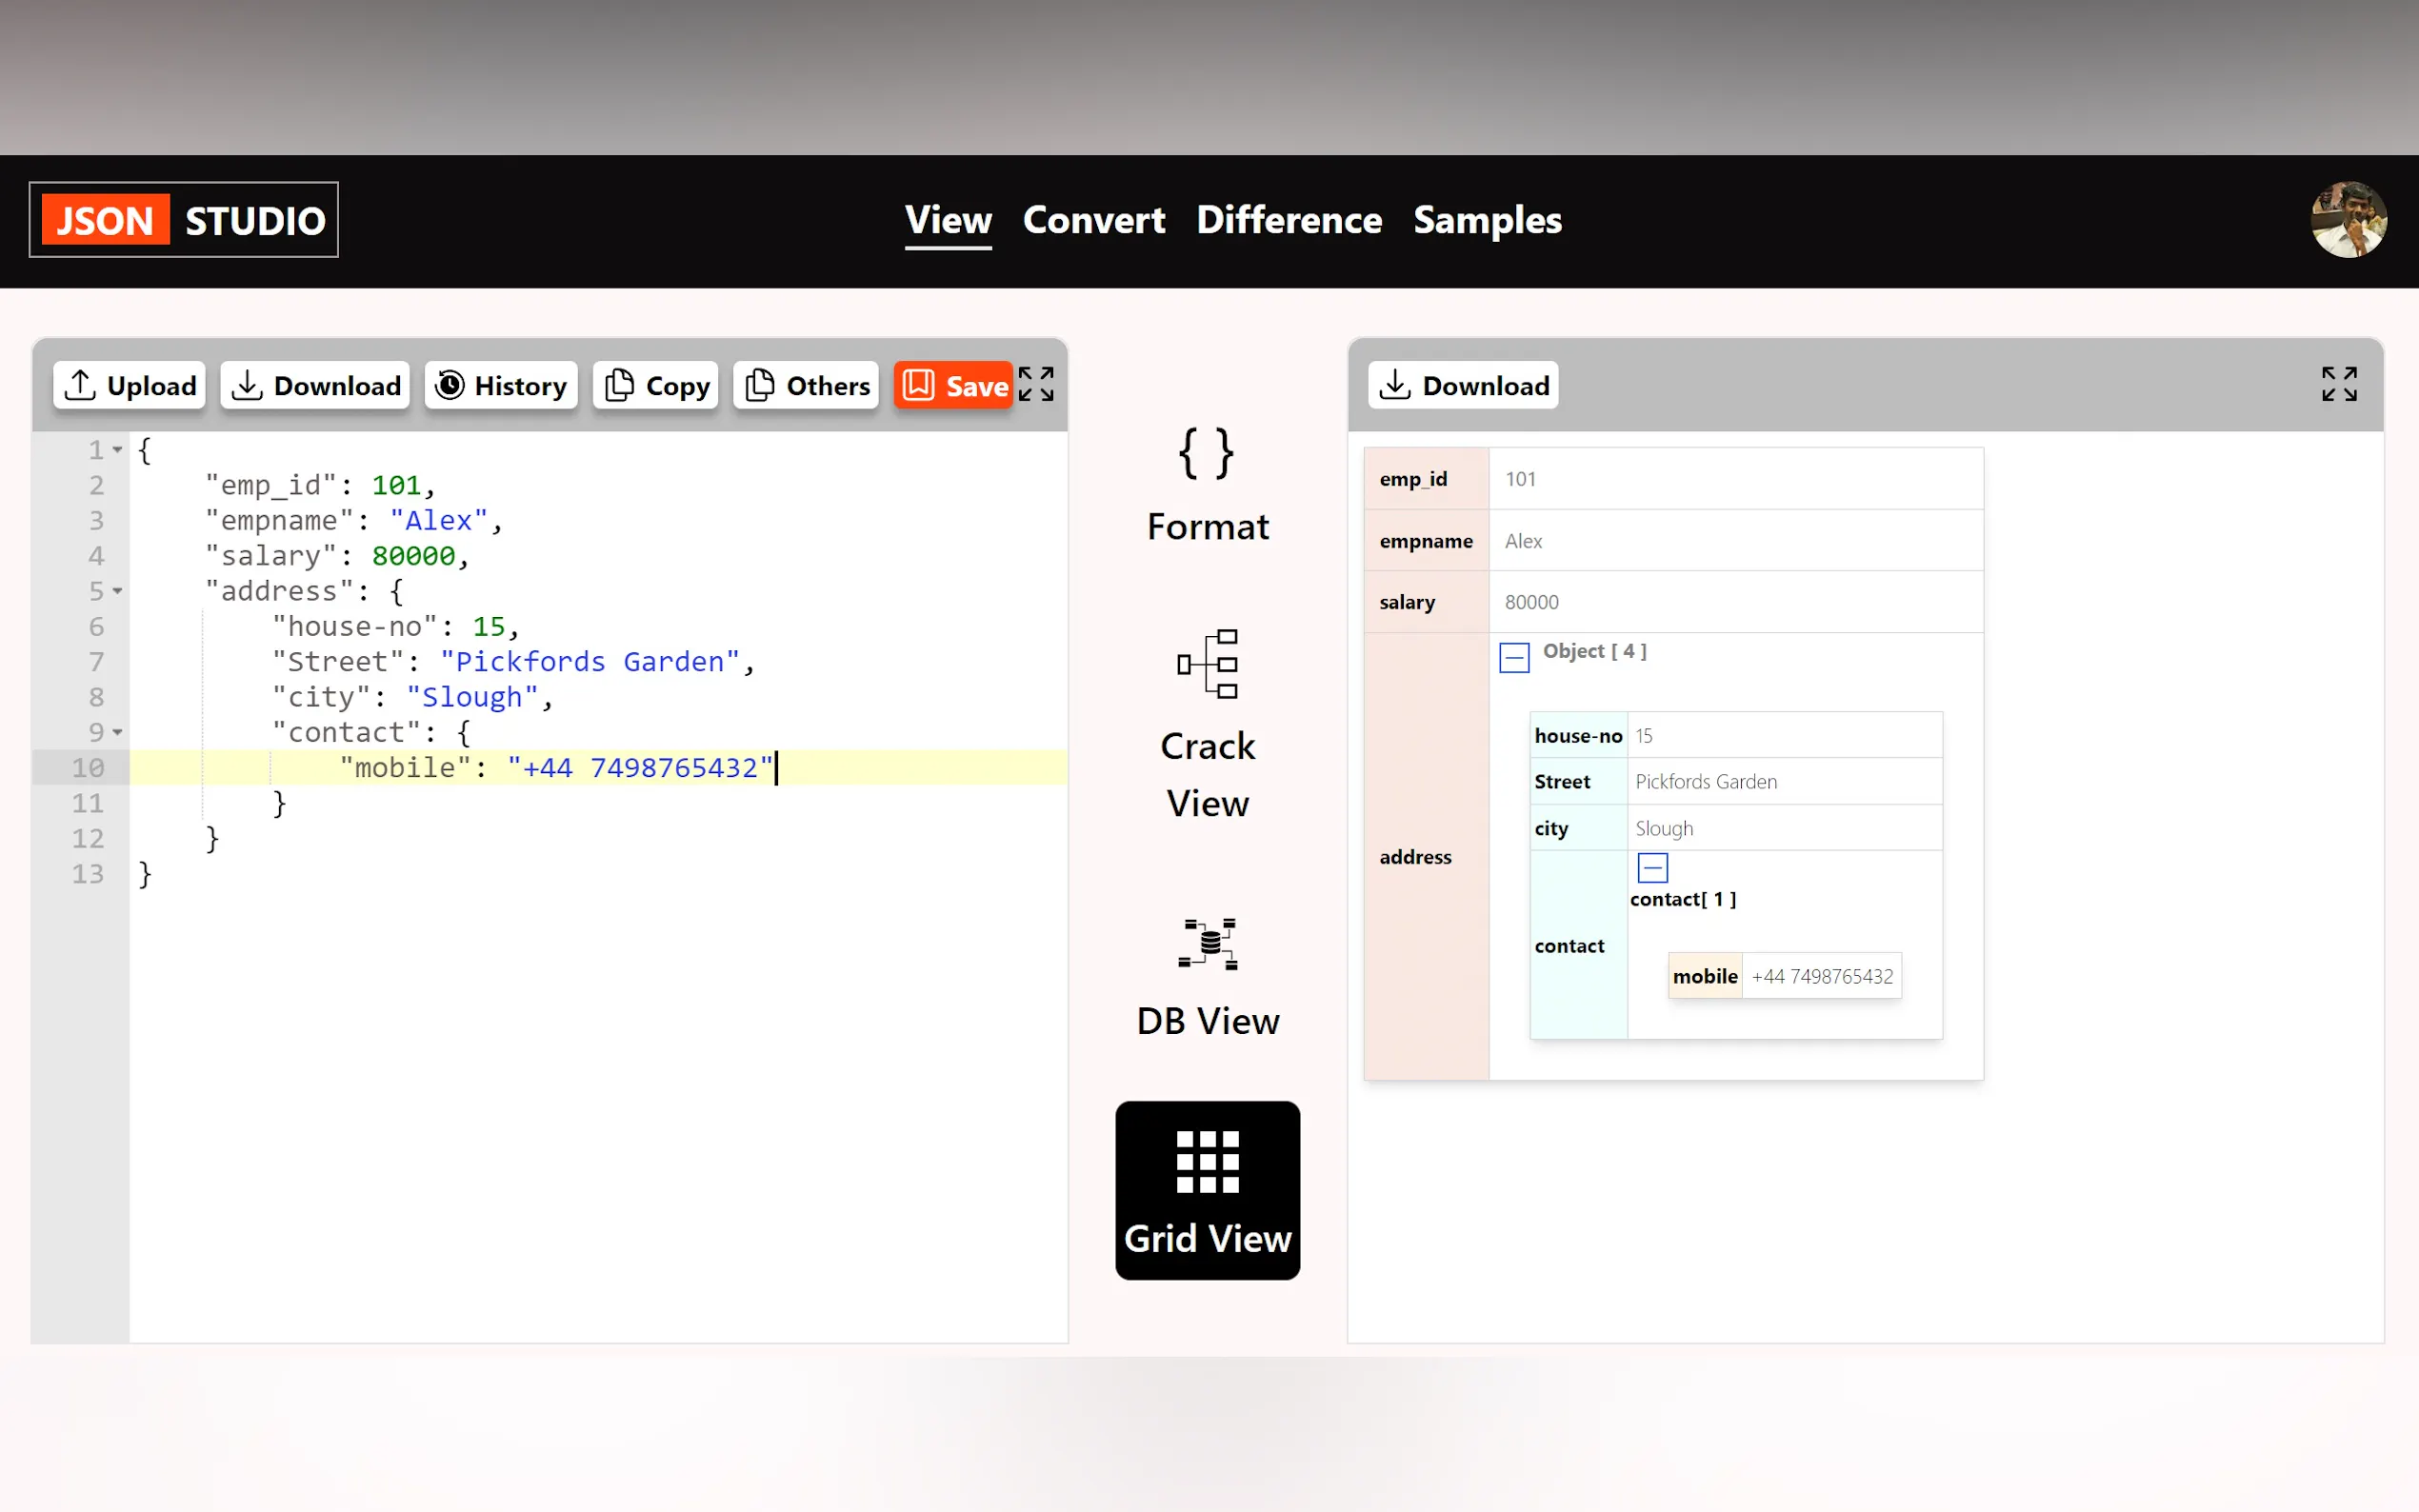Switch to DB View icon

click(x=1207, y=943)
